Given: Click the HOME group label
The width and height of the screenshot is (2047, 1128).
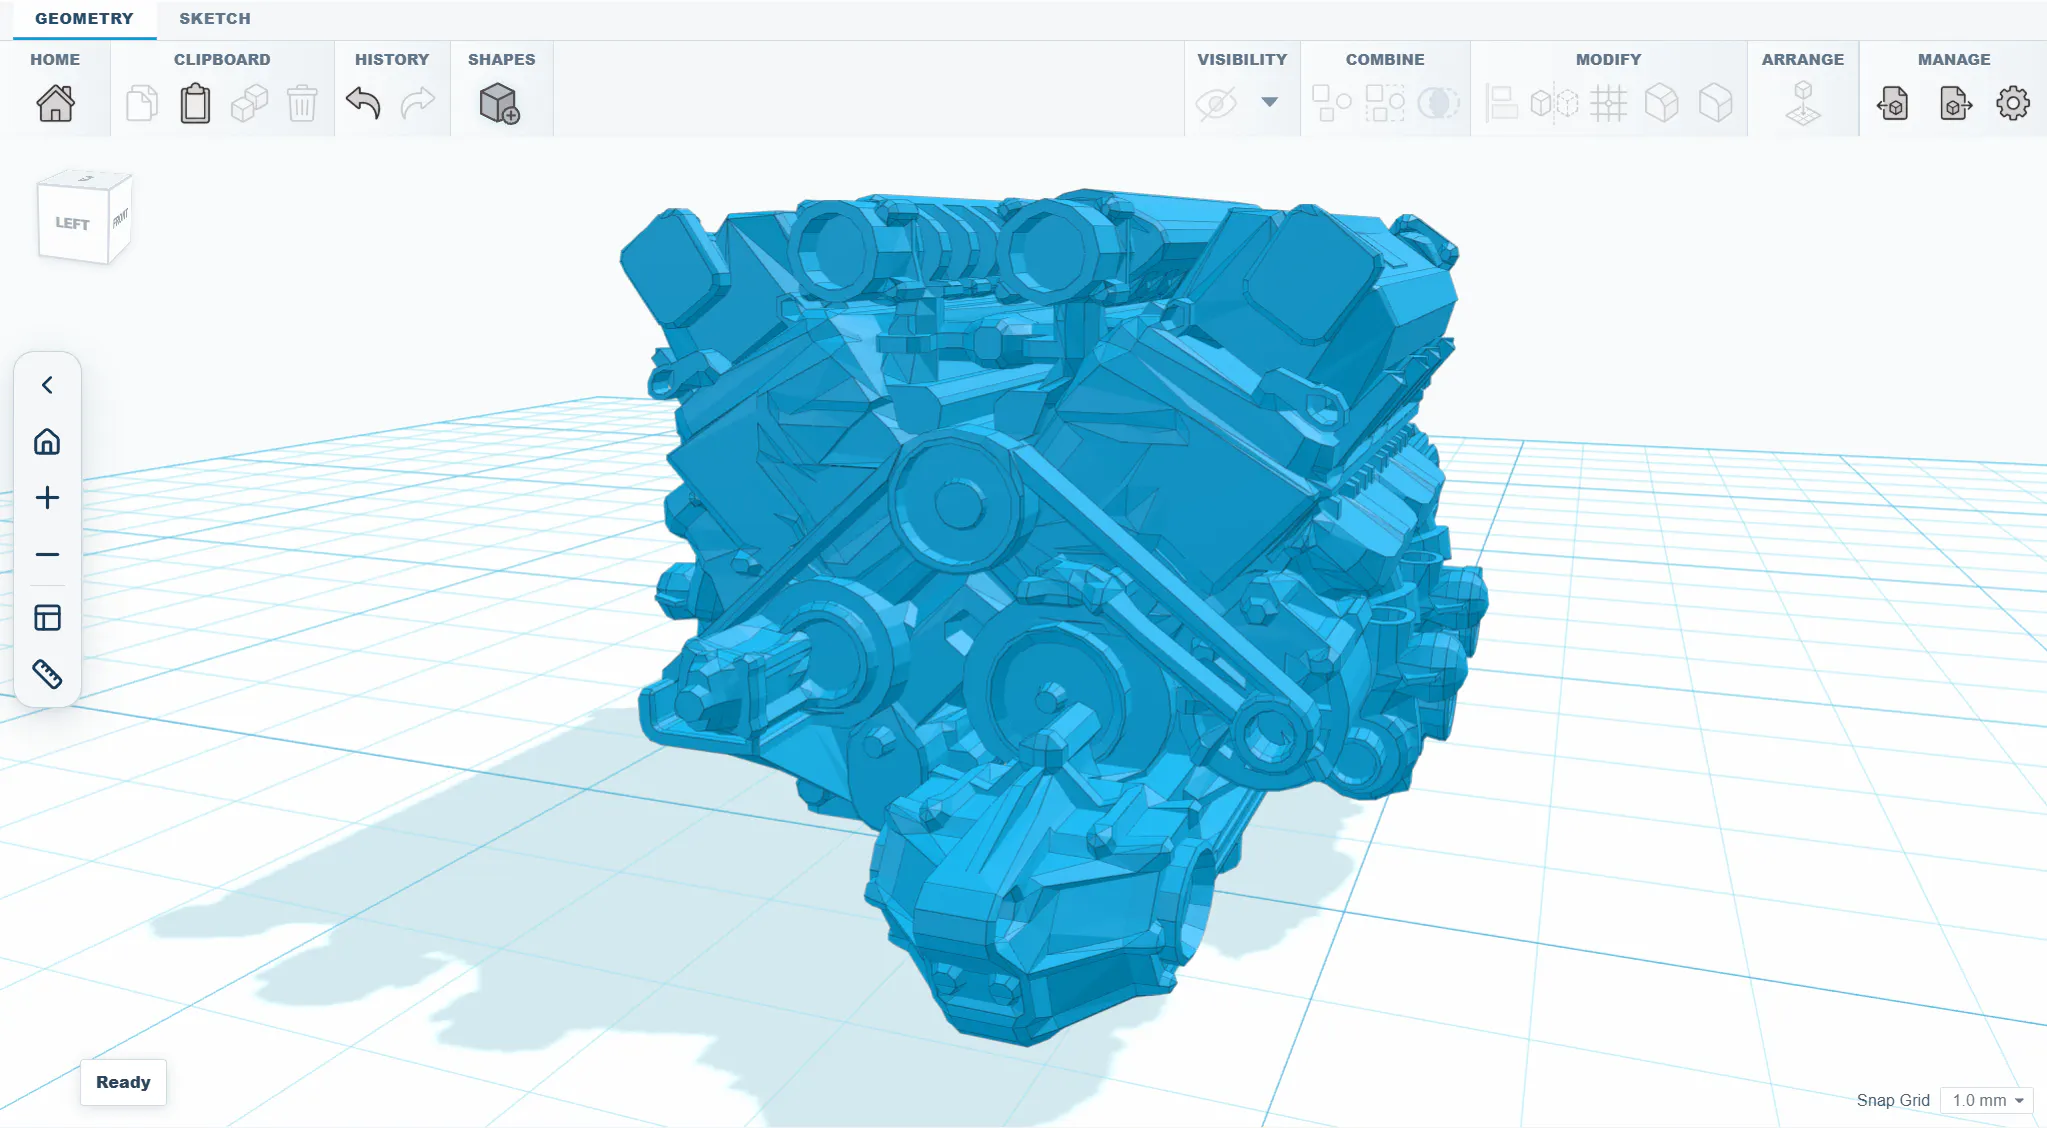Looking at the screenshot, I should pyautogui.click(x=55, y=59).
